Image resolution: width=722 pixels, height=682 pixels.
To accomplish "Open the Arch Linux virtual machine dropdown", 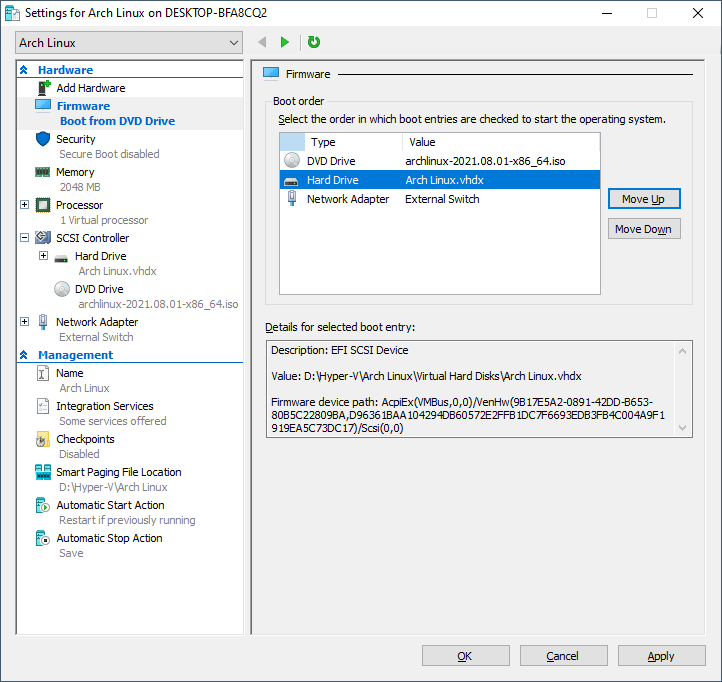I will pos(129,43).
